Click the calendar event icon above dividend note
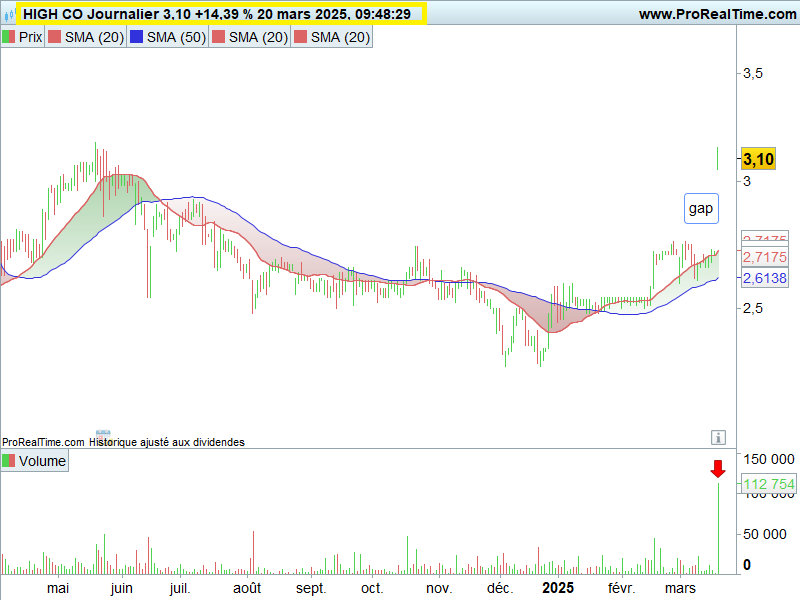800x600 pixels. pos(103,435)
